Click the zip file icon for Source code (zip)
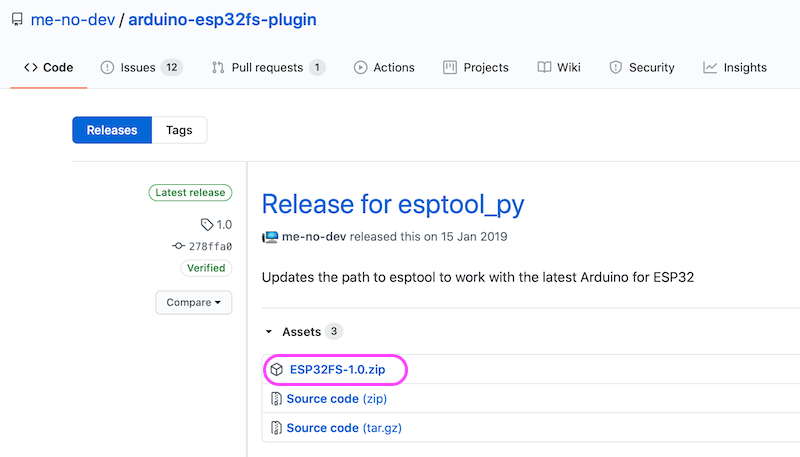 click(276, 398)
